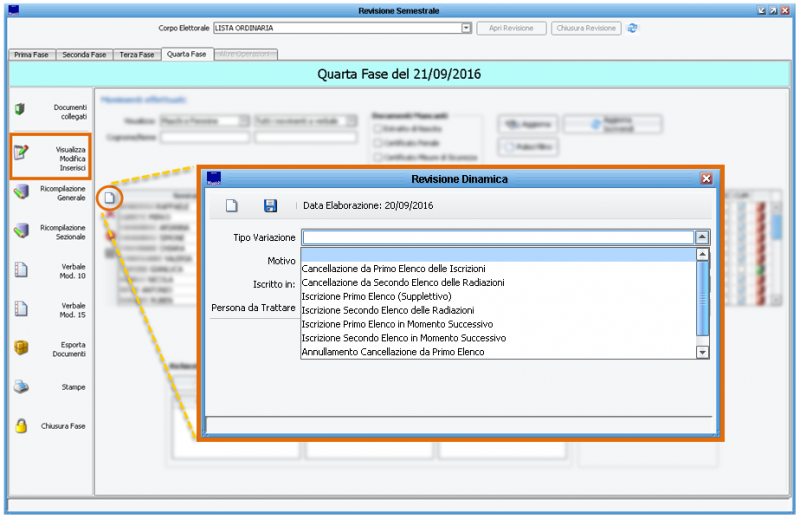This screenshot has width=800, height=519.
Task: Select Cancellazione da Primo Elenco delle Iscrizioni
Action: point(393,268)
